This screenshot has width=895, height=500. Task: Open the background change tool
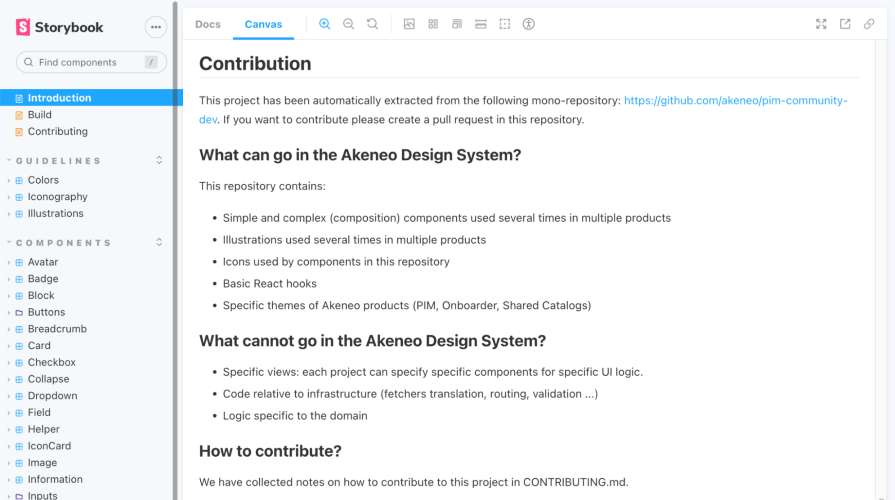tap(409, 24)
